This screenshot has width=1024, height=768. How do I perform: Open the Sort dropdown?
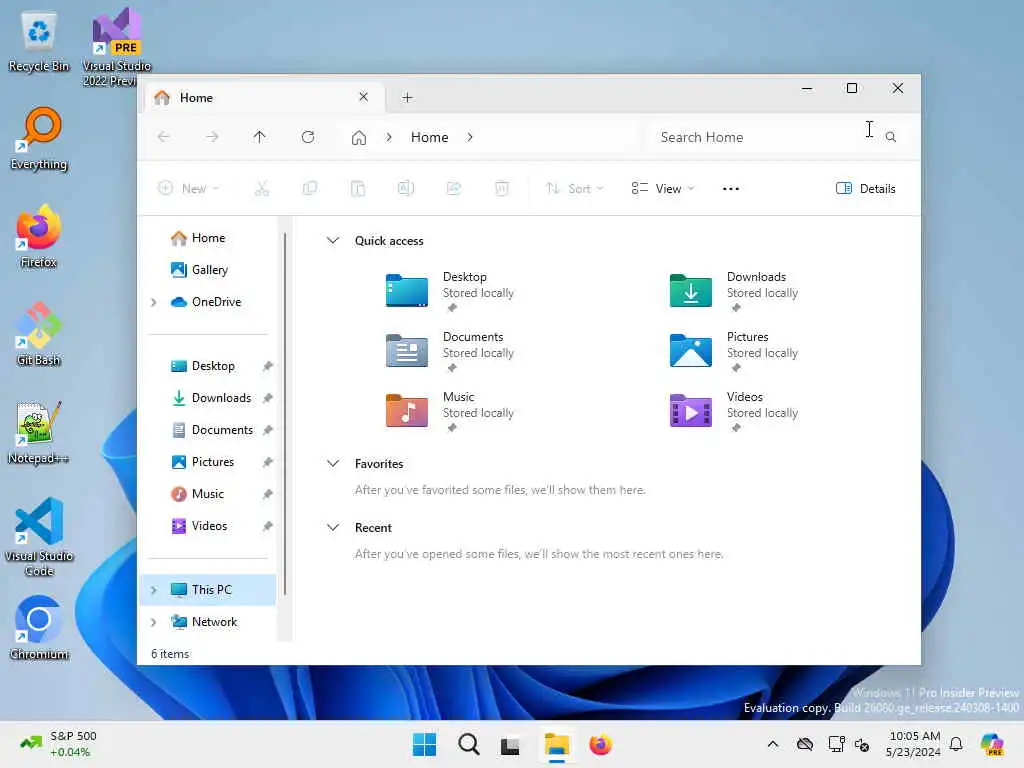[574, 189]
